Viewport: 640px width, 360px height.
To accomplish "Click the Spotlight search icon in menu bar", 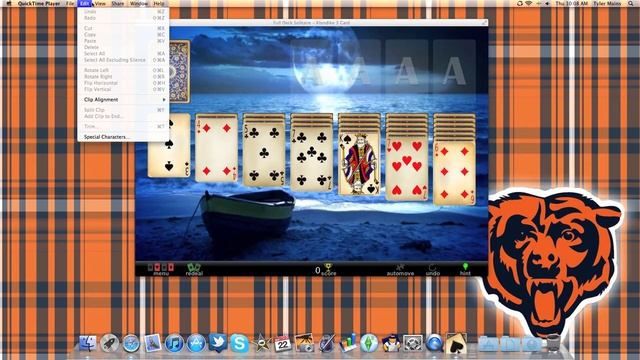I will (631, 3).
